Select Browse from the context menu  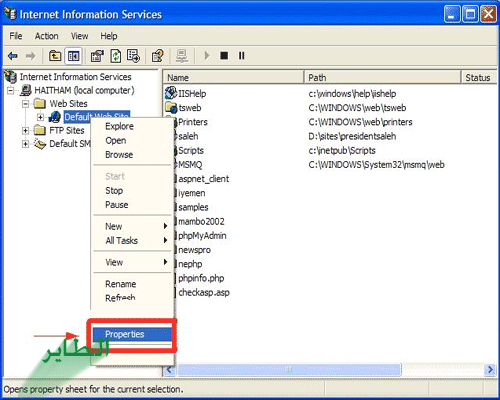119,155
